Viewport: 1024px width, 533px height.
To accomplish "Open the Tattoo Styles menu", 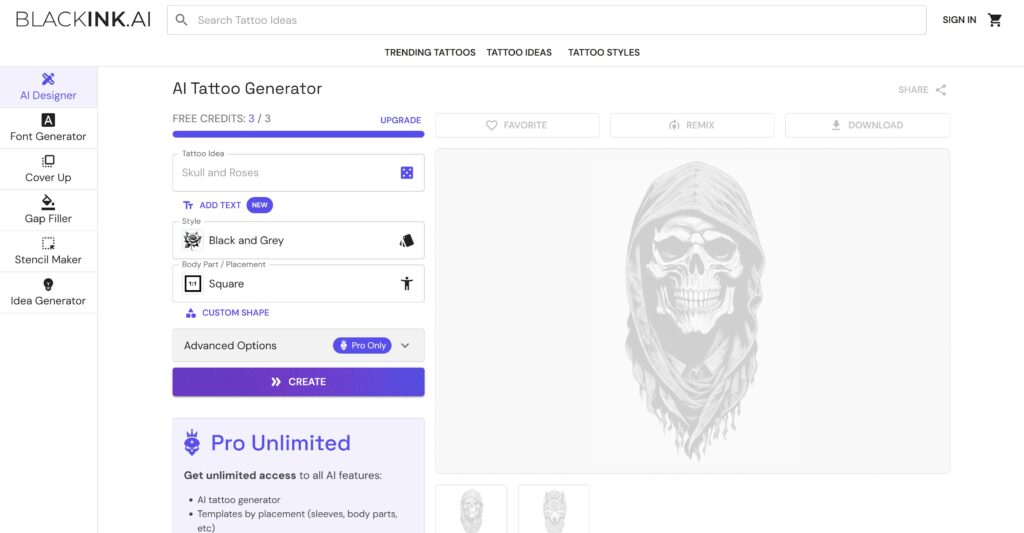I will coord(604,52).
